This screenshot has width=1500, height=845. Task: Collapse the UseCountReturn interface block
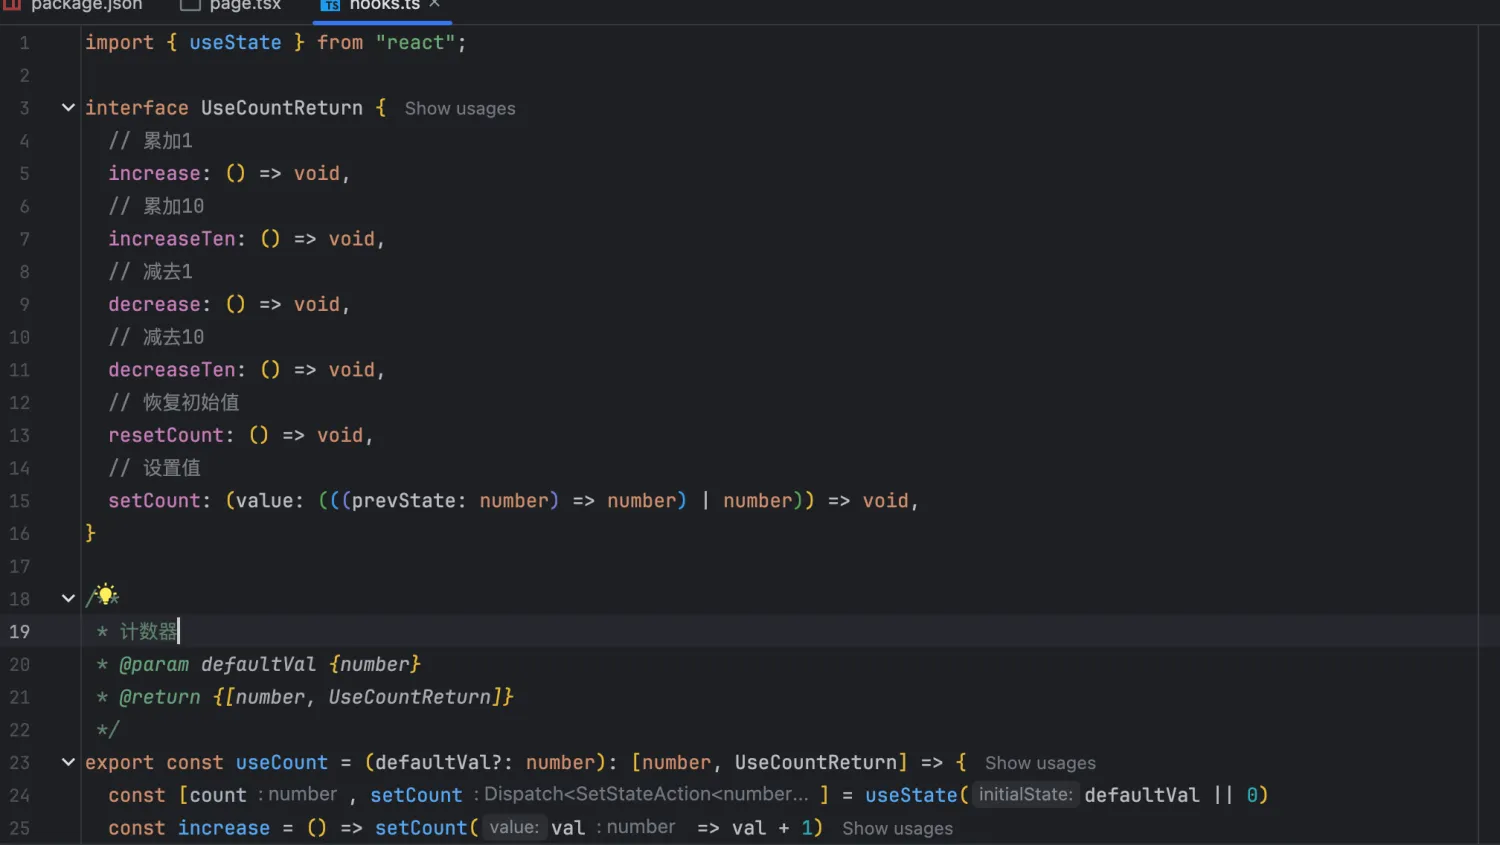[x=68, y=107]
